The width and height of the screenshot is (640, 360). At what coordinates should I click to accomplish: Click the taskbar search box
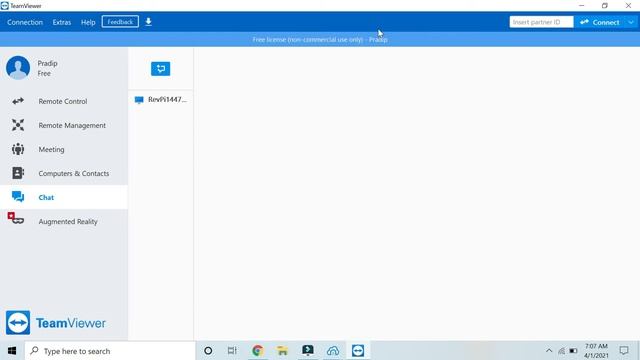pos(110,351)
